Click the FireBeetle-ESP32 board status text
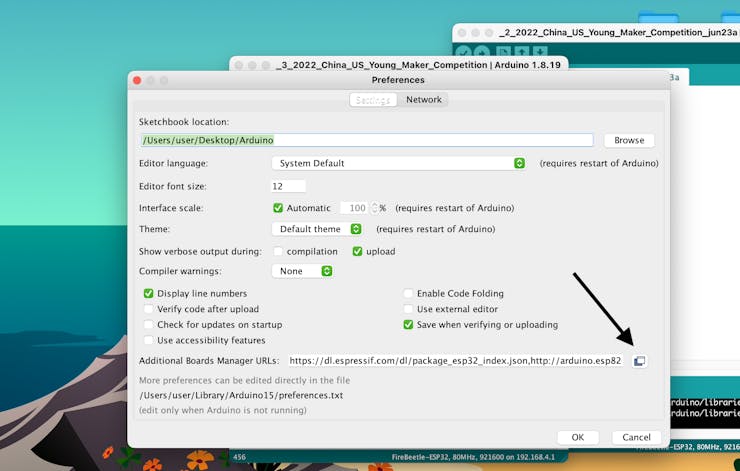740x471 pixels. 473,457
